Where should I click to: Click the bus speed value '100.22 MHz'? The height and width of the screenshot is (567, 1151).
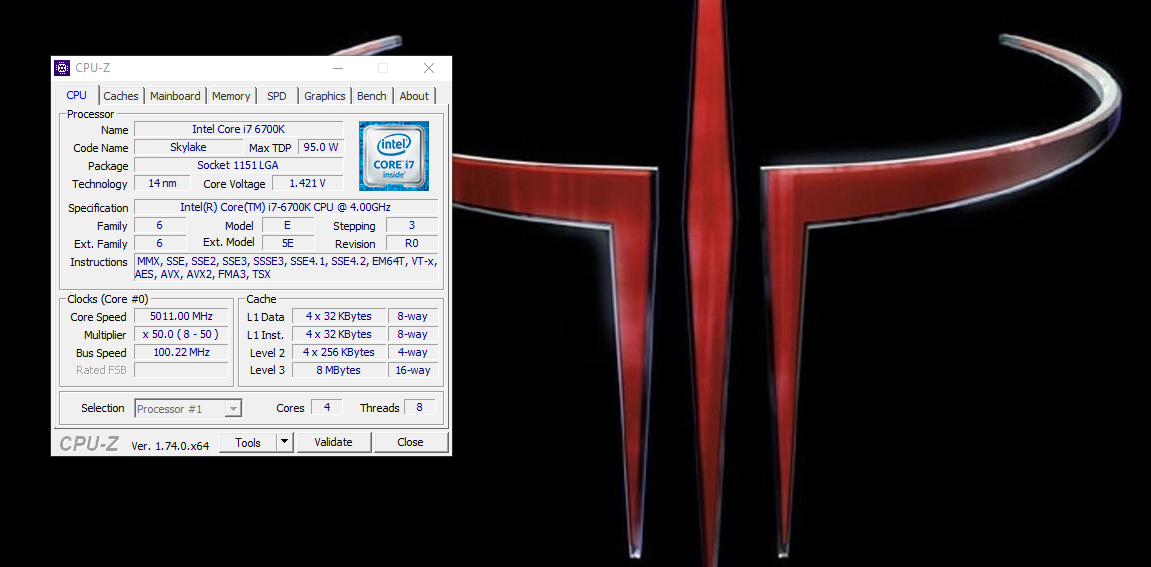pos(181,353)
